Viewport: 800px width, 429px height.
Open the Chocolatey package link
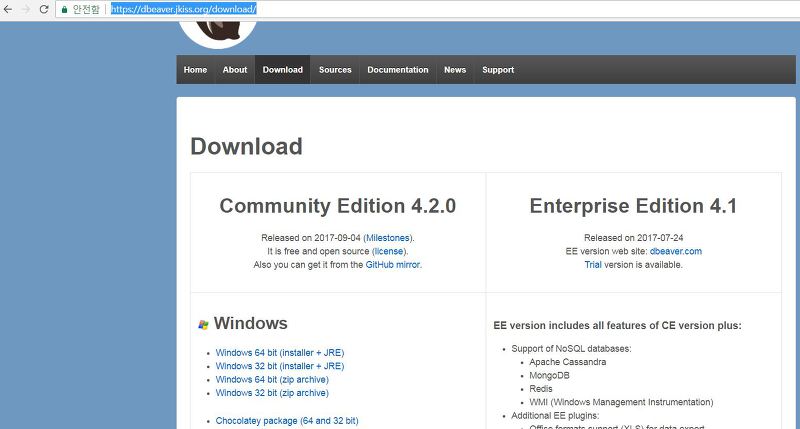[287, 421]
